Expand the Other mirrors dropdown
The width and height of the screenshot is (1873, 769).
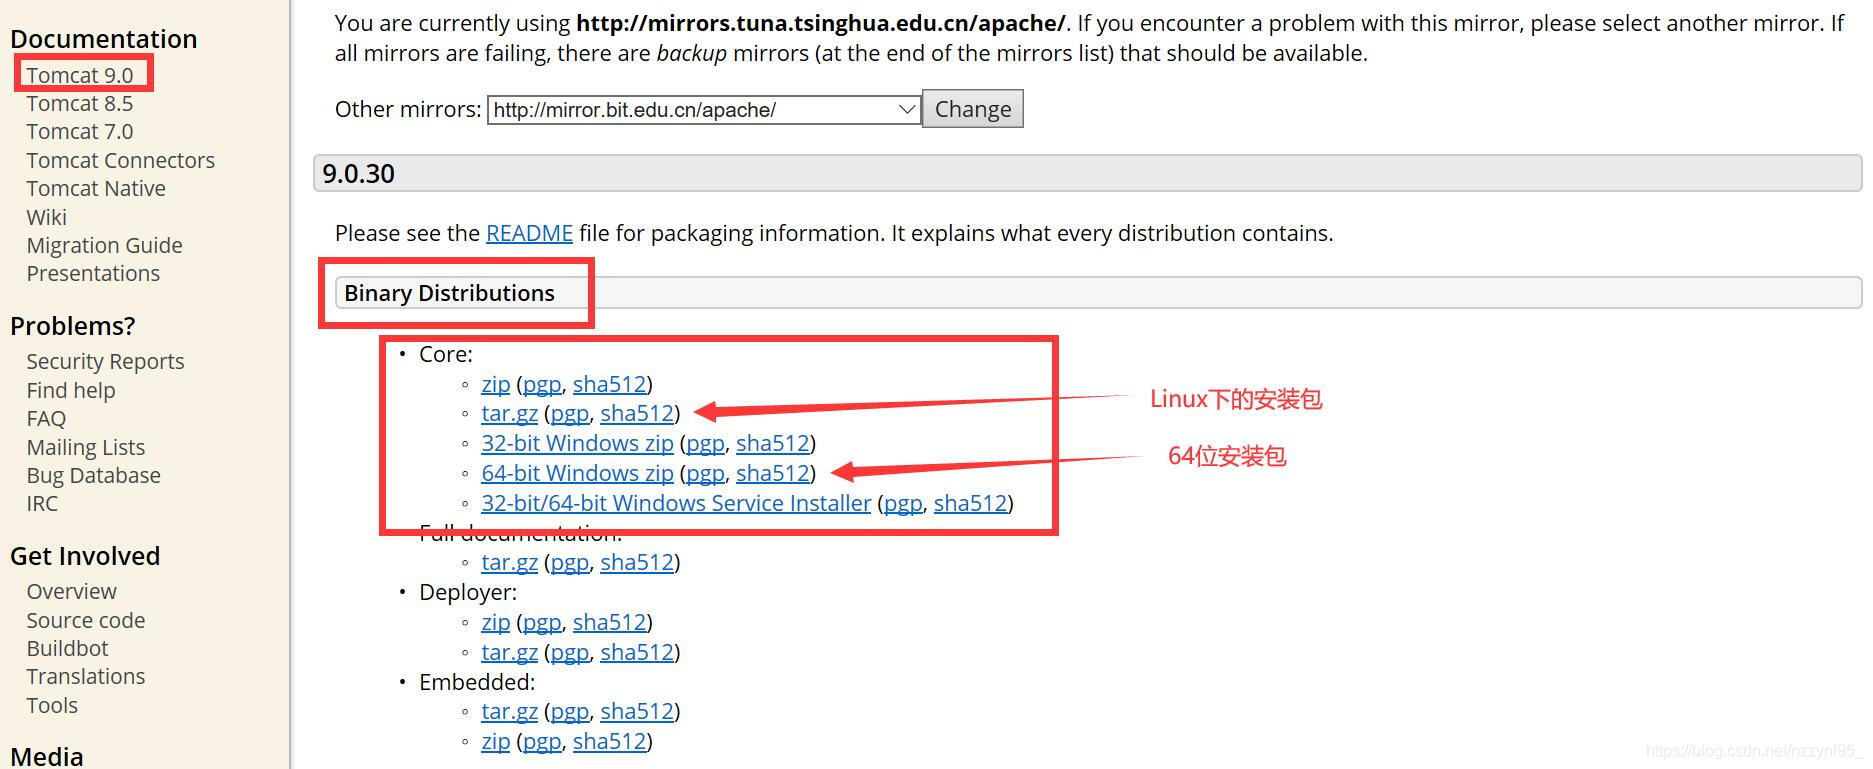704,109
